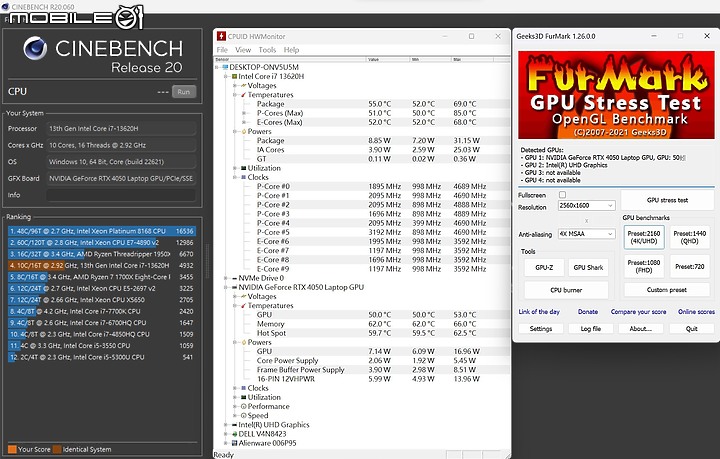This screenshot has height=459, width=720.
Task: Expand the Intel(R) UHD Graphics node
Action: 226,425
